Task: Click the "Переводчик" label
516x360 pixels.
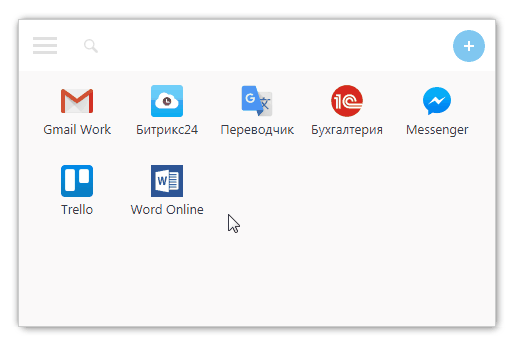Action: 257,130
